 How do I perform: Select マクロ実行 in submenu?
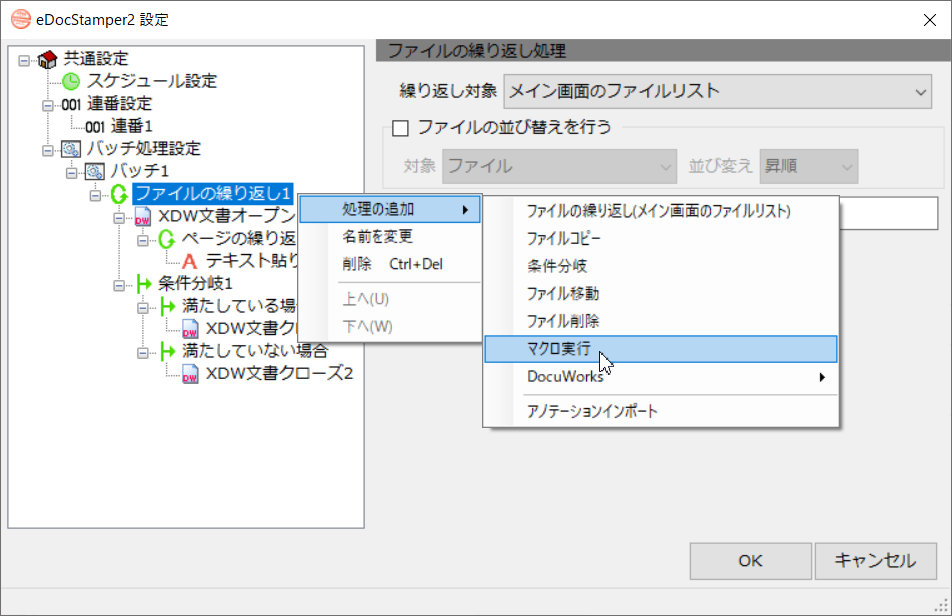click(661, 349)
